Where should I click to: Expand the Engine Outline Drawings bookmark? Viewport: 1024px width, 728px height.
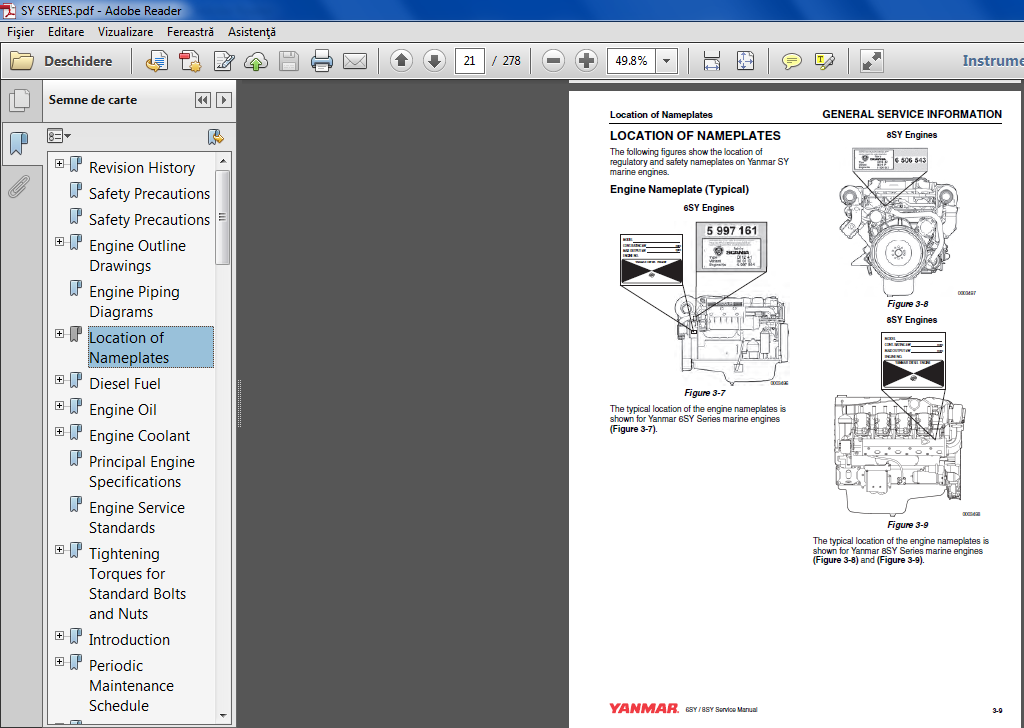[x=59, y=242]
